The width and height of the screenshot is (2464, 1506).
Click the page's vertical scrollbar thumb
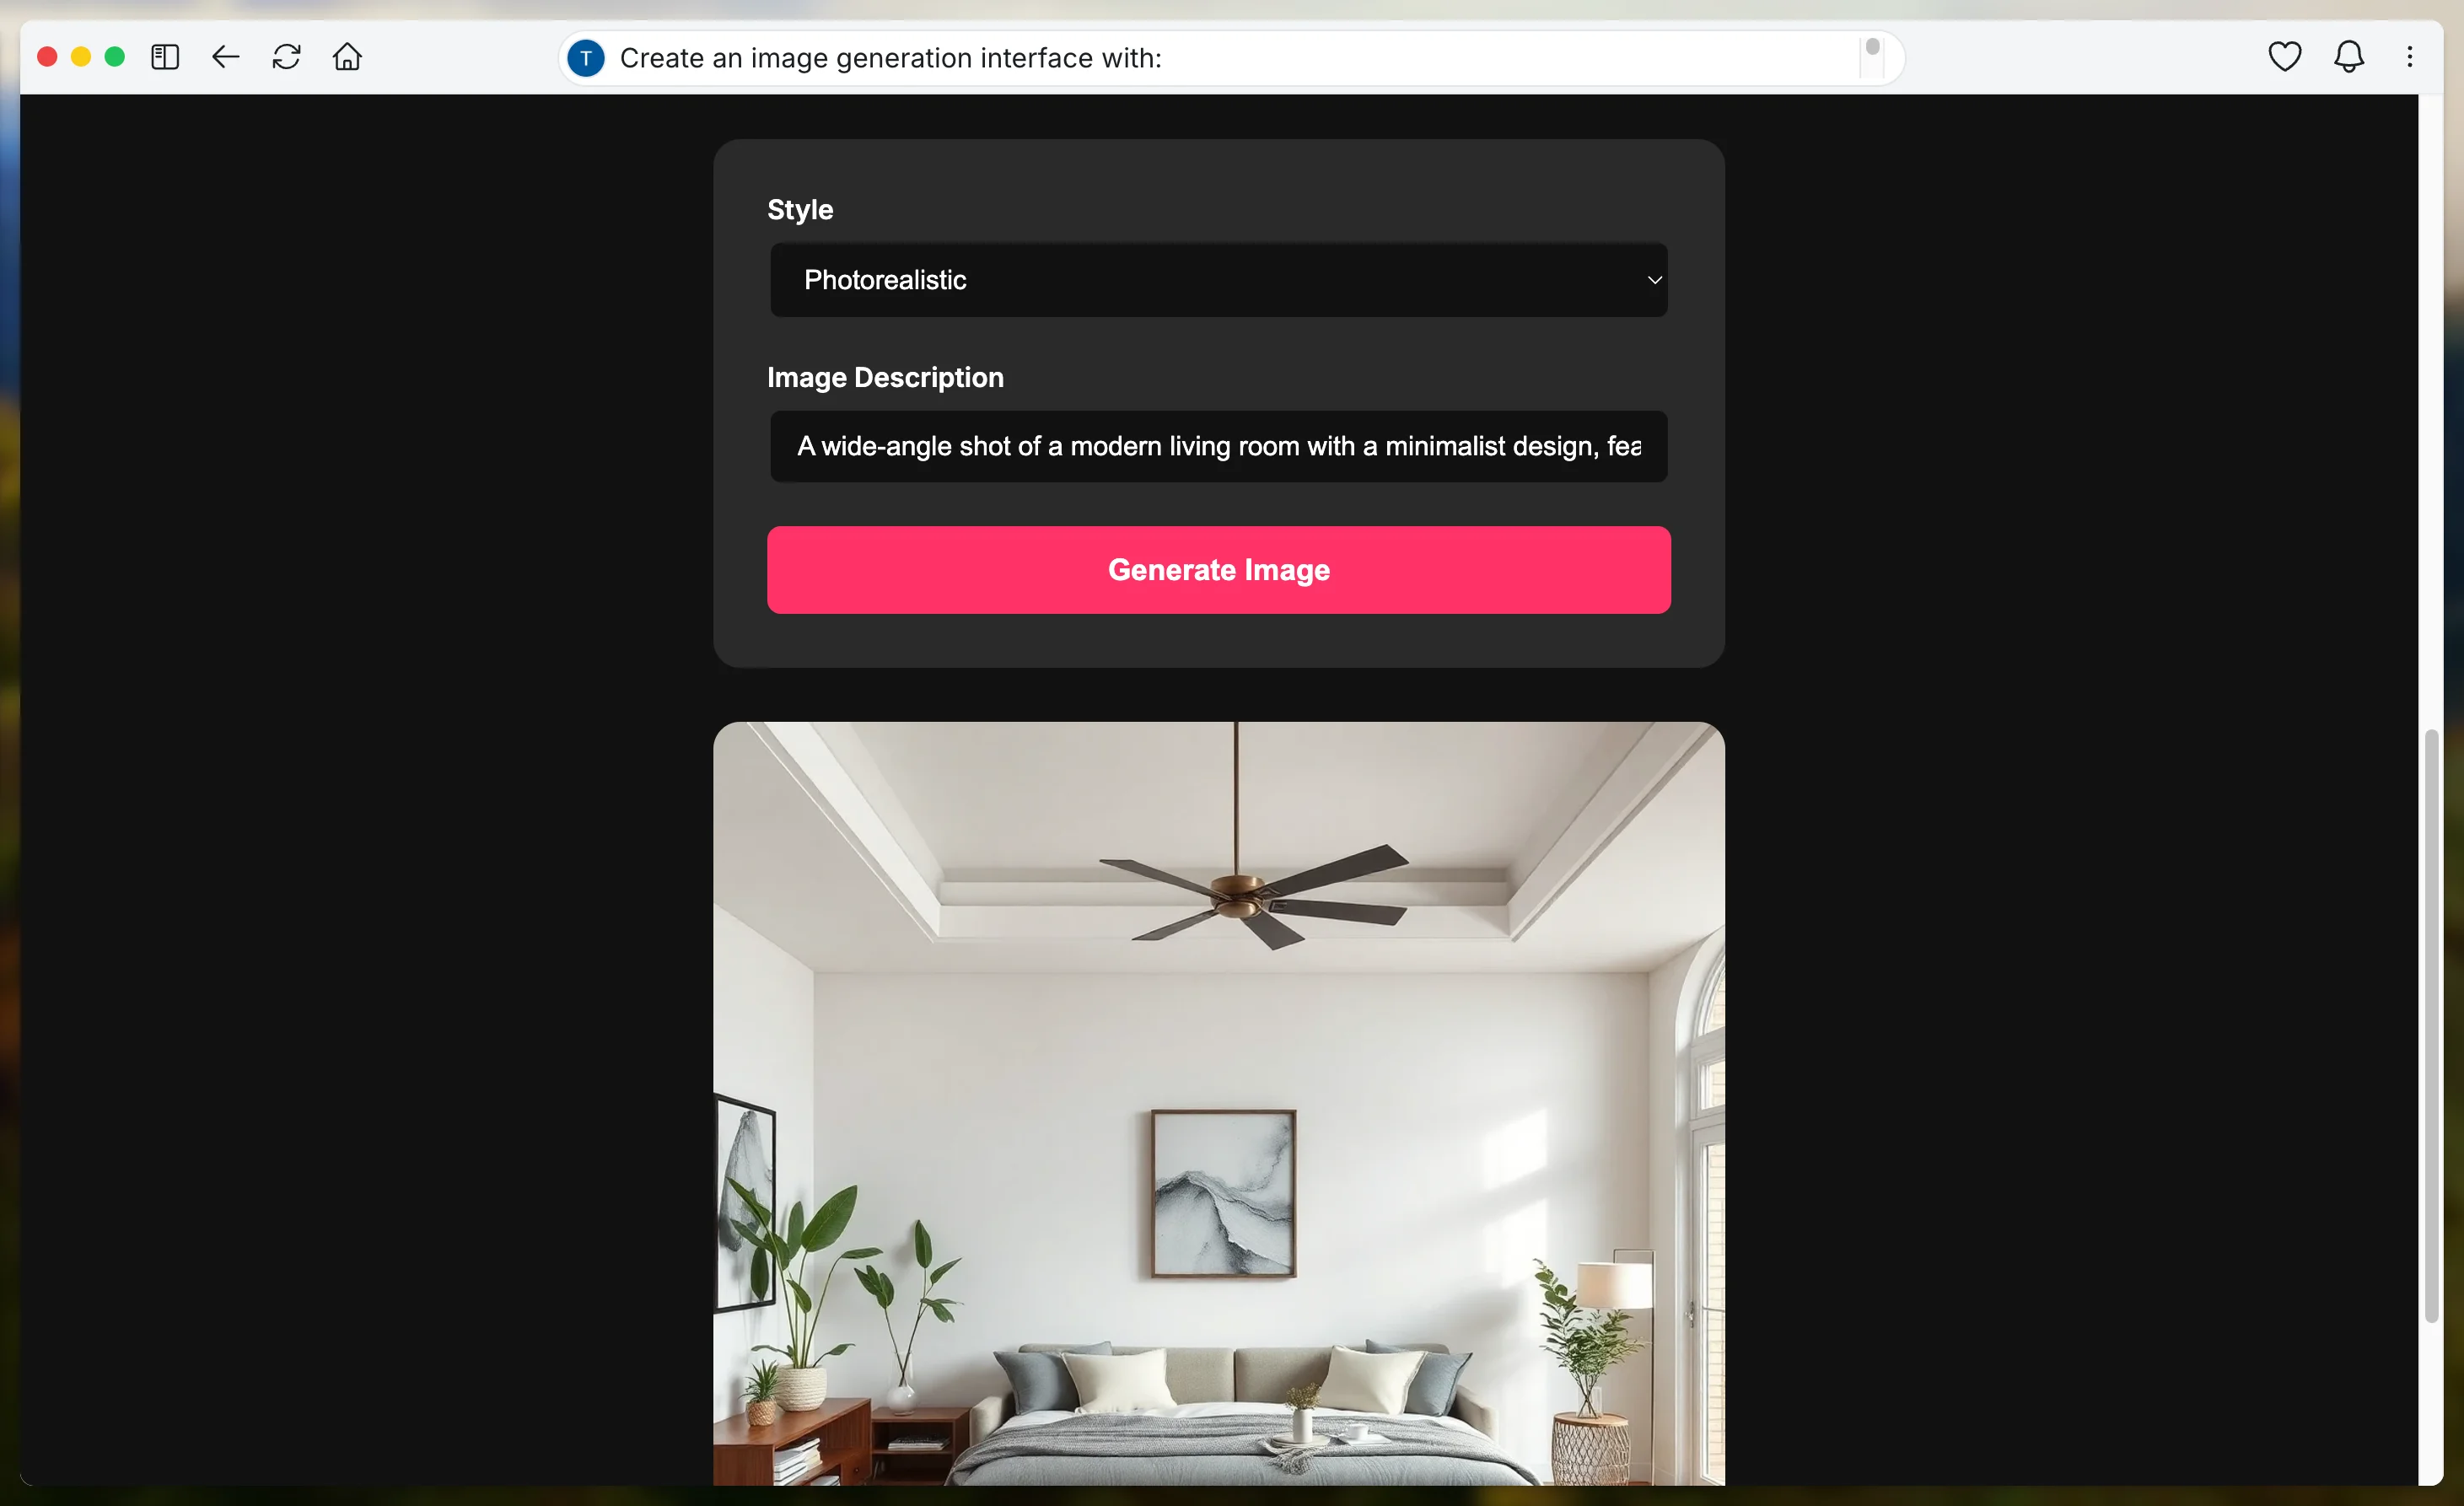[2432, 1026]
